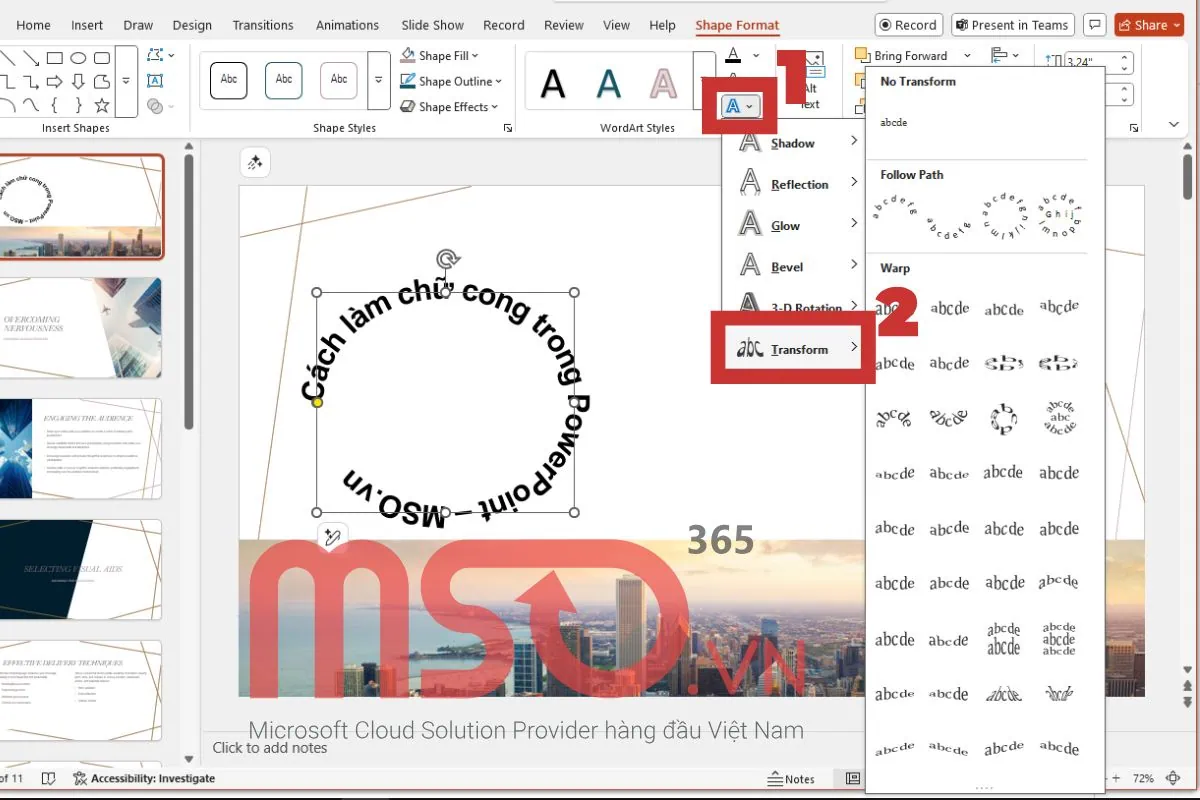Open the comments pane icon
This screenshot has height=800, width=1200.
tap(1096, 25)
